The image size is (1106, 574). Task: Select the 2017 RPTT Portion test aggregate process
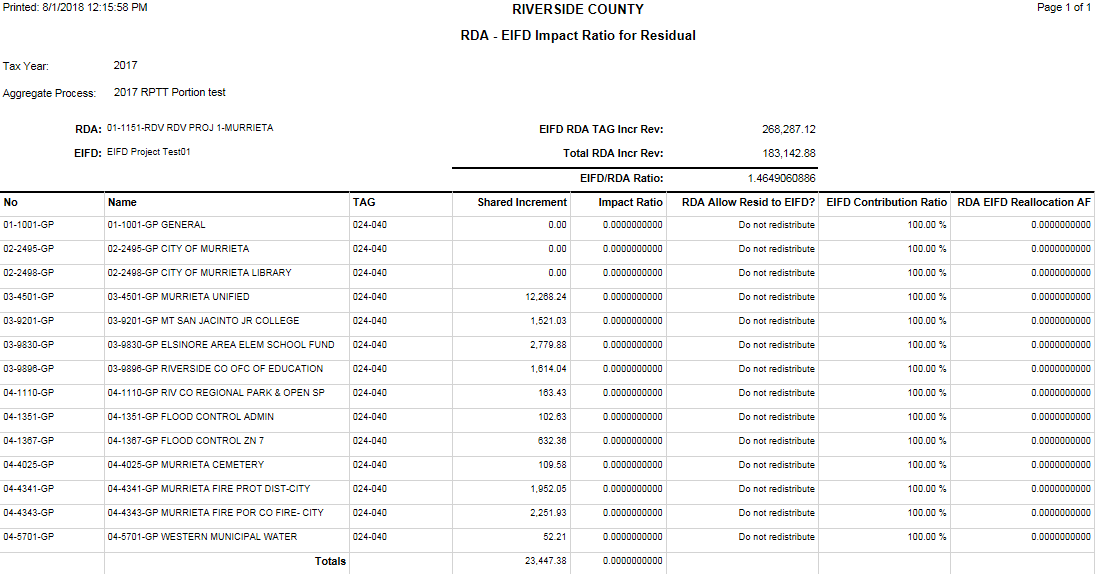(169, 92)
